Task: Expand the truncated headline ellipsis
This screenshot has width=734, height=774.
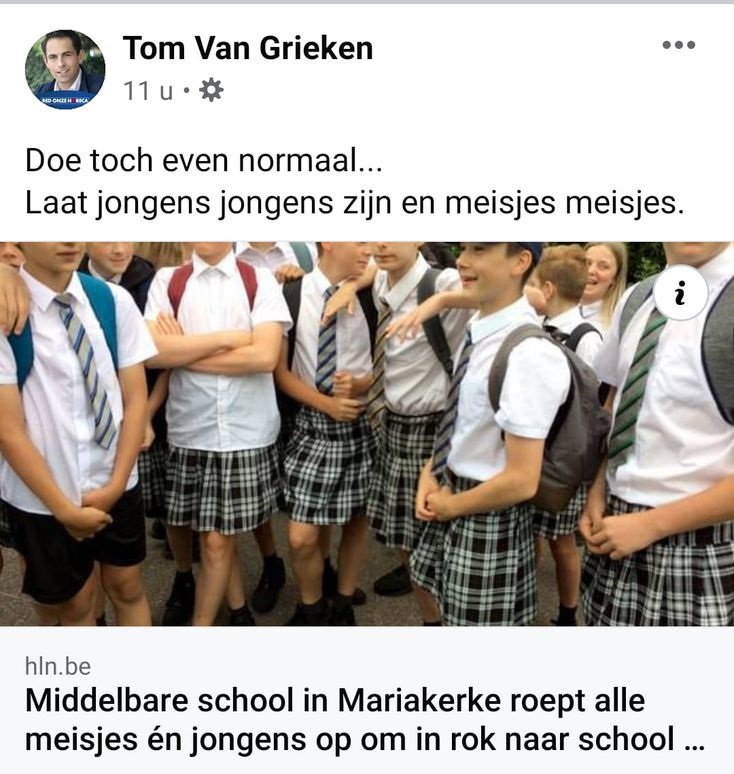Action: pyautogui.click(x=695, y=745)
